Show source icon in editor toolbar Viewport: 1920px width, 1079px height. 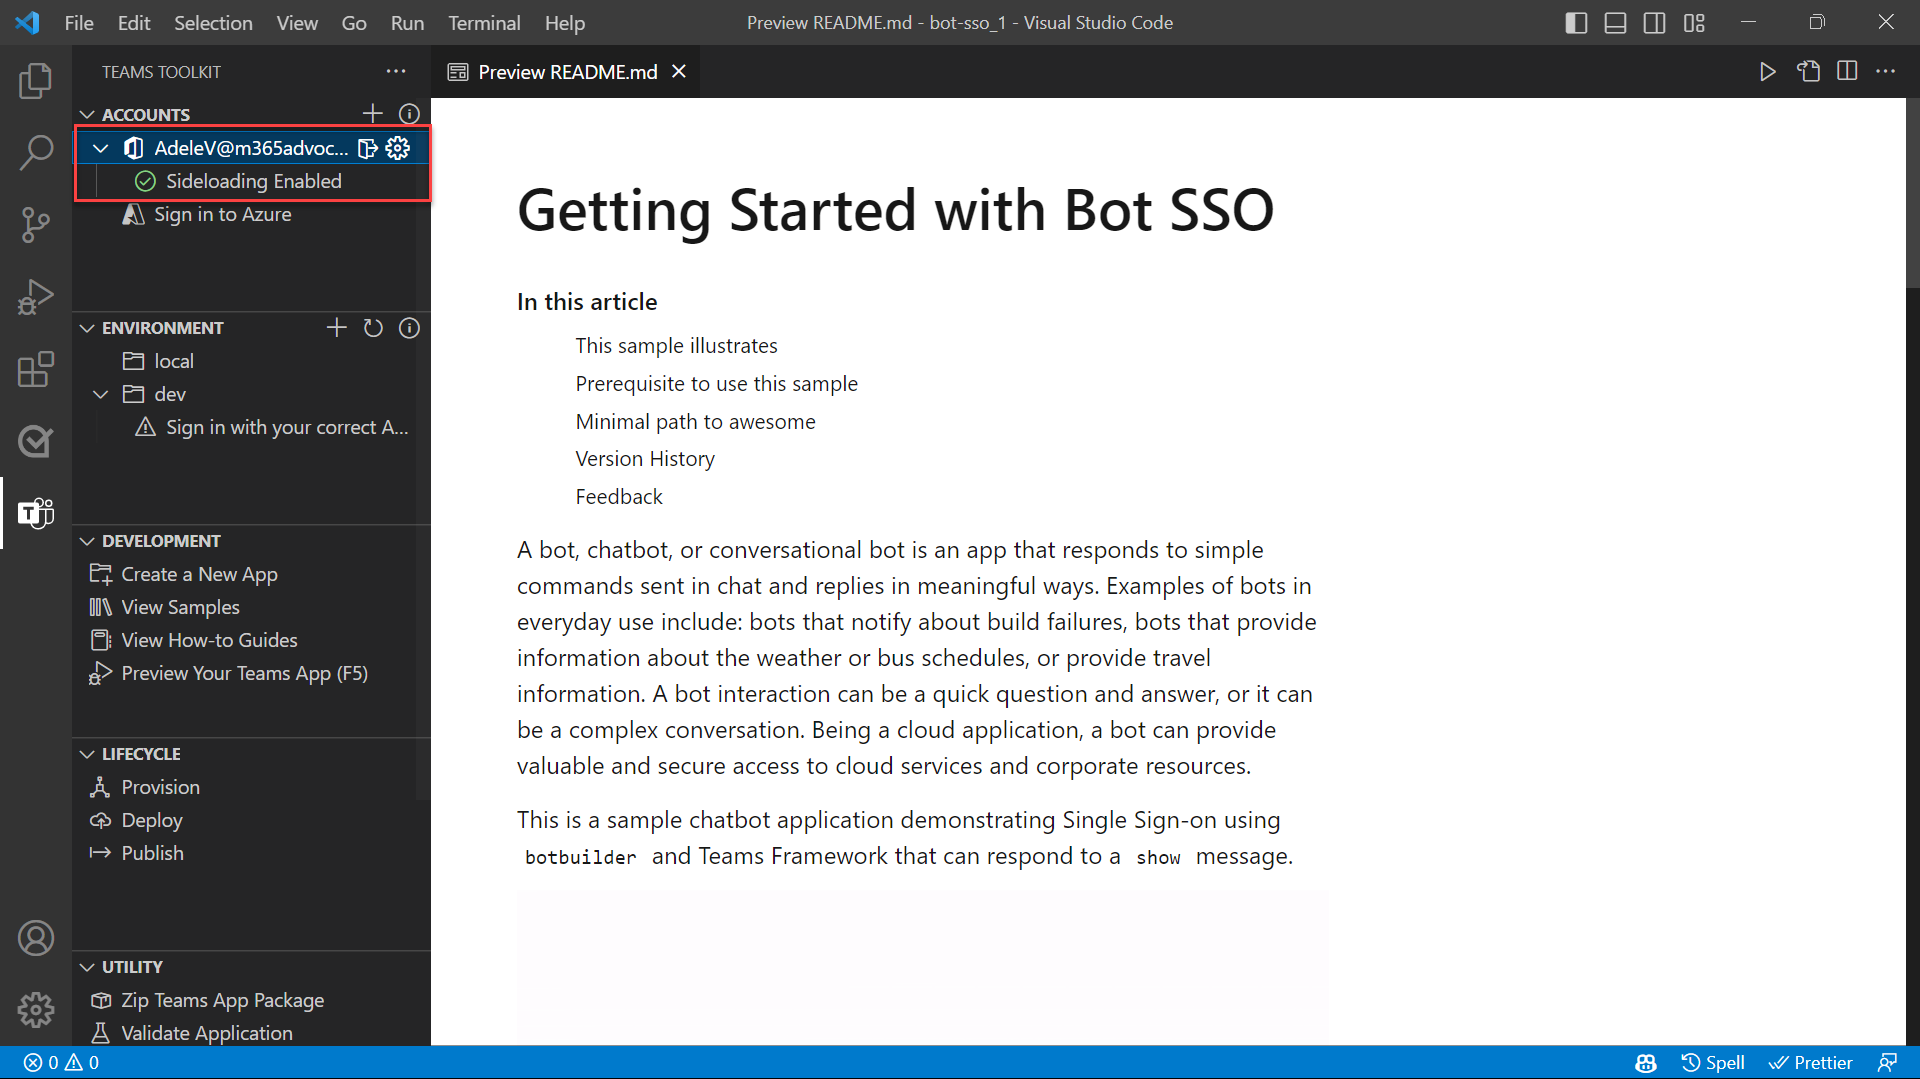pos(1808,71)
